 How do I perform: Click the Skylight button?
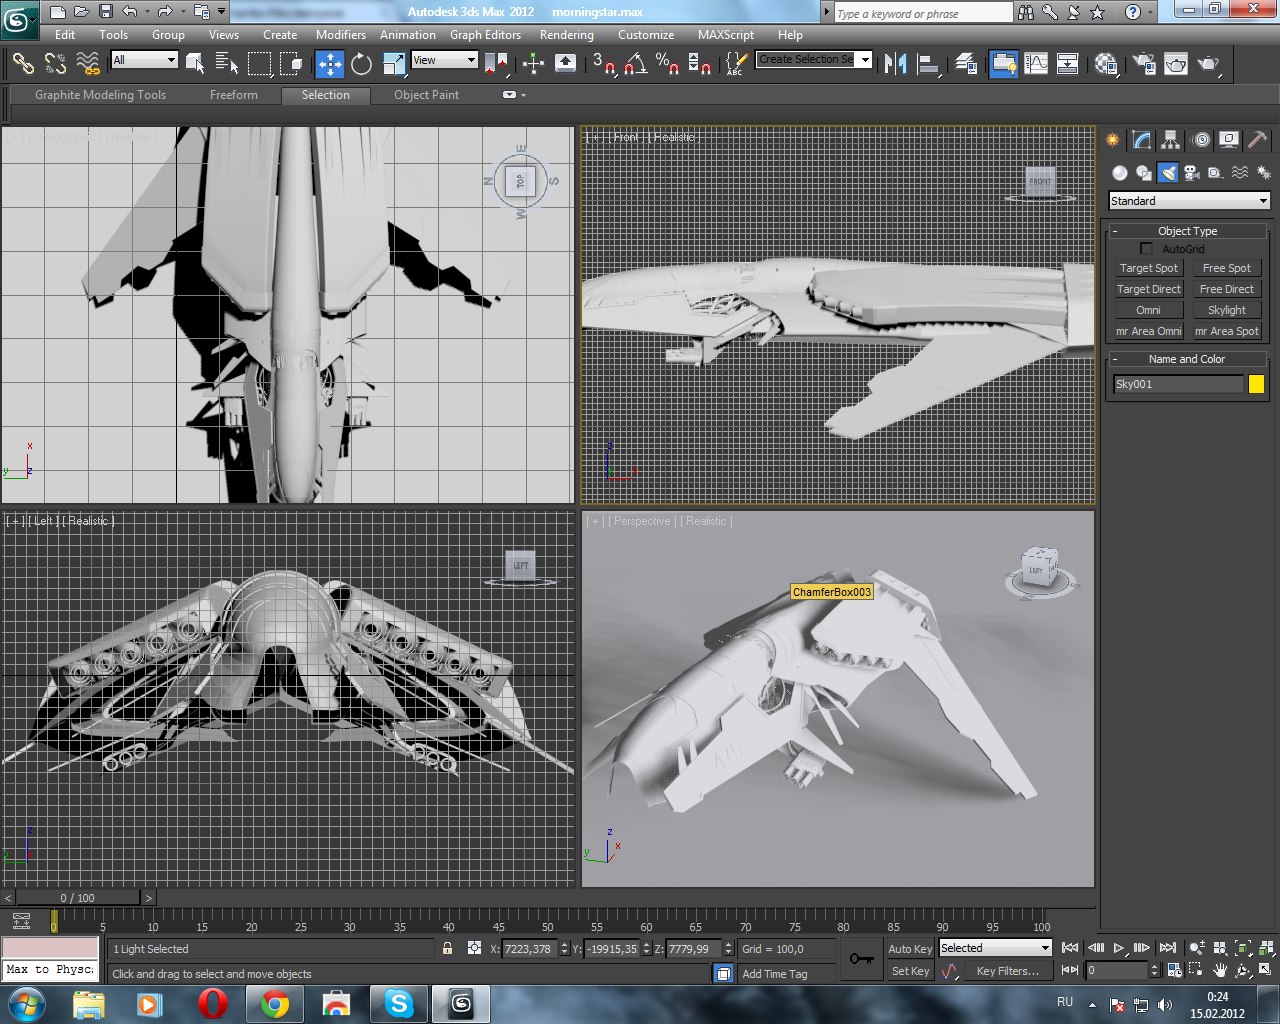1226,310
